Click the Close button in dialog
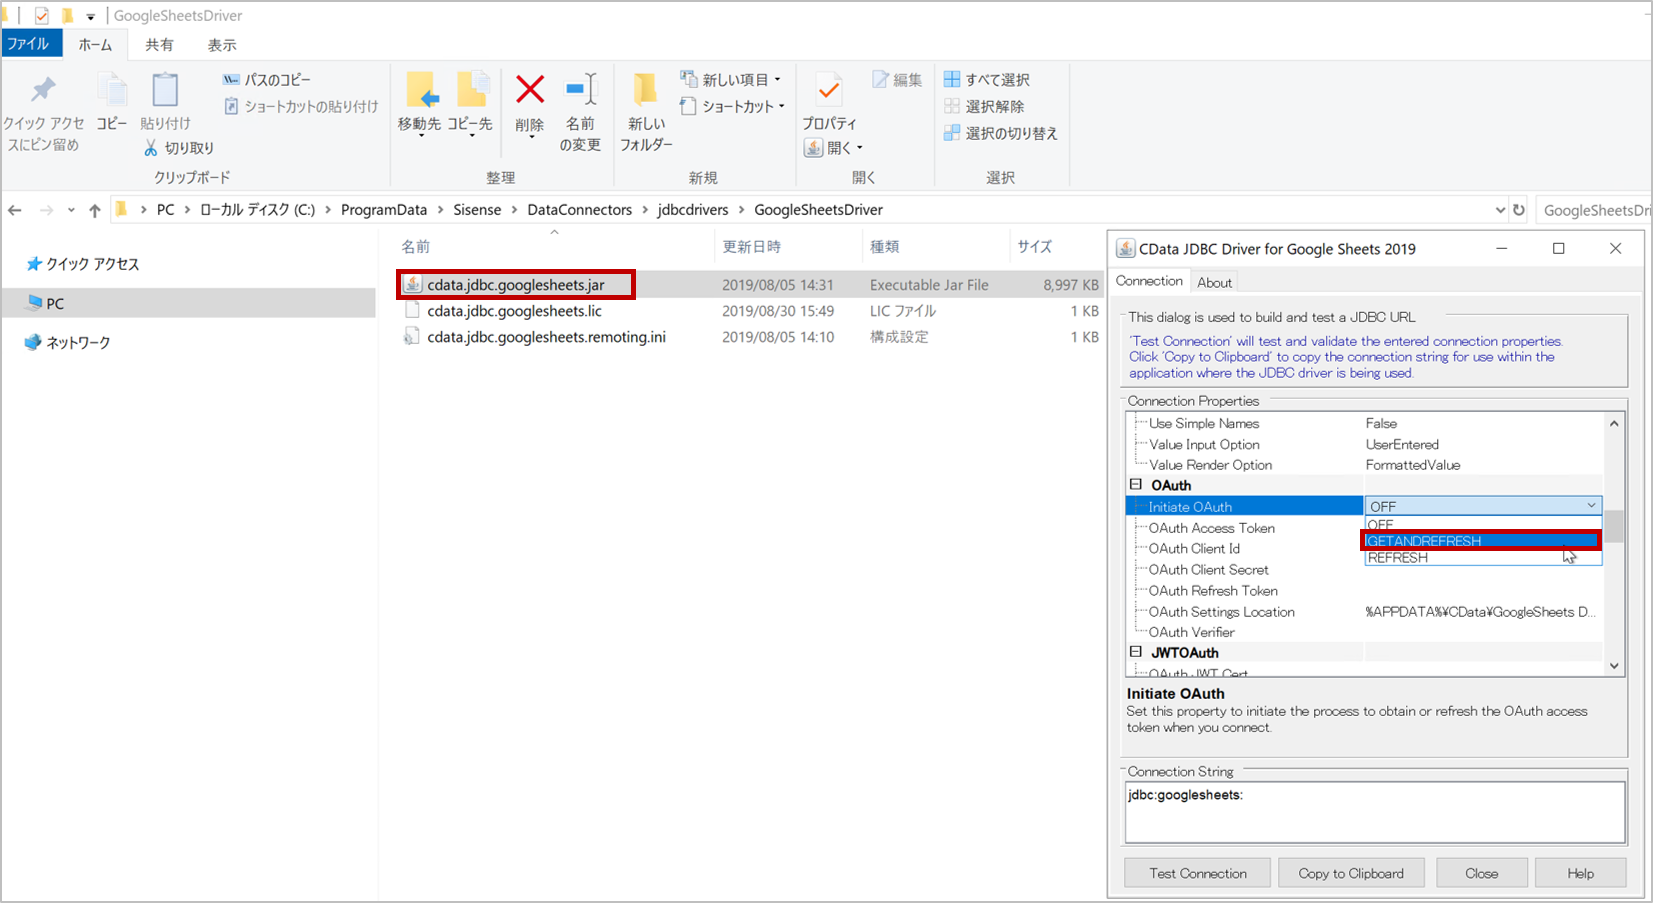1653x903 pixels. click(x=1481, y=873)
